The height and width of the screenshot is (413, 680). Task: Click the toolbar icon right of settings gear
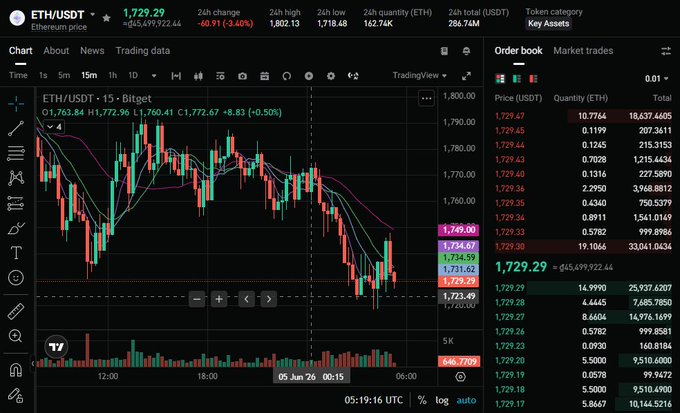pos(353,76)
